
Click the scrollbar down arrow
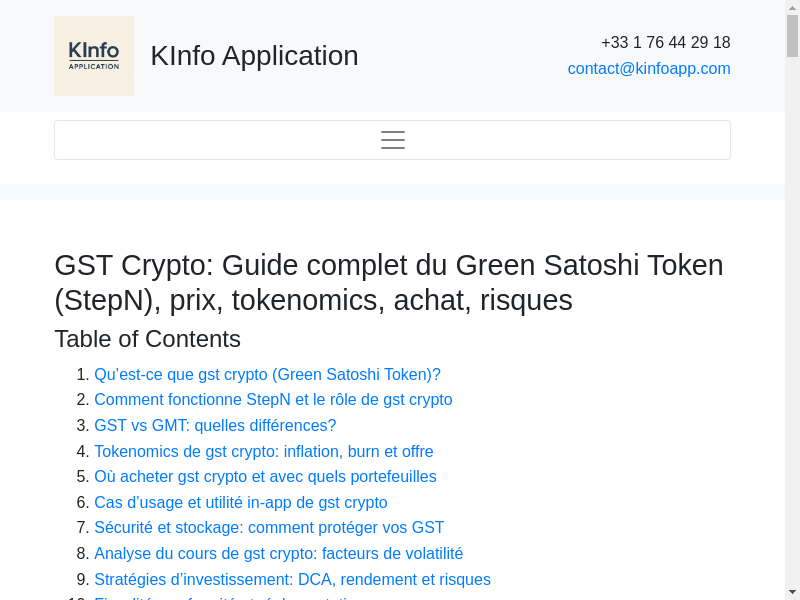(x=792, y=592)
